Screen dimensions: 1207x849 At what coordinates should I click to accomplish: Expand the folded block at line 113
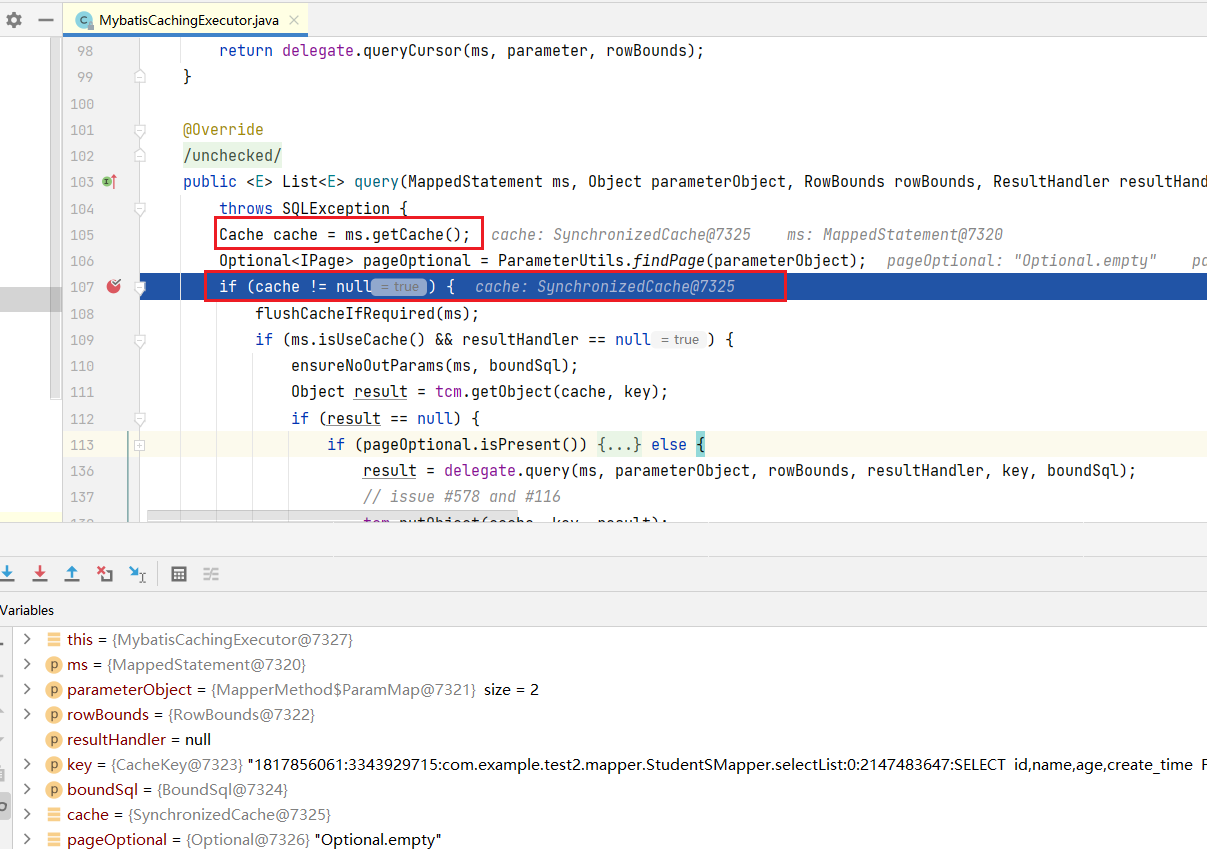click(x=140, y=445)
